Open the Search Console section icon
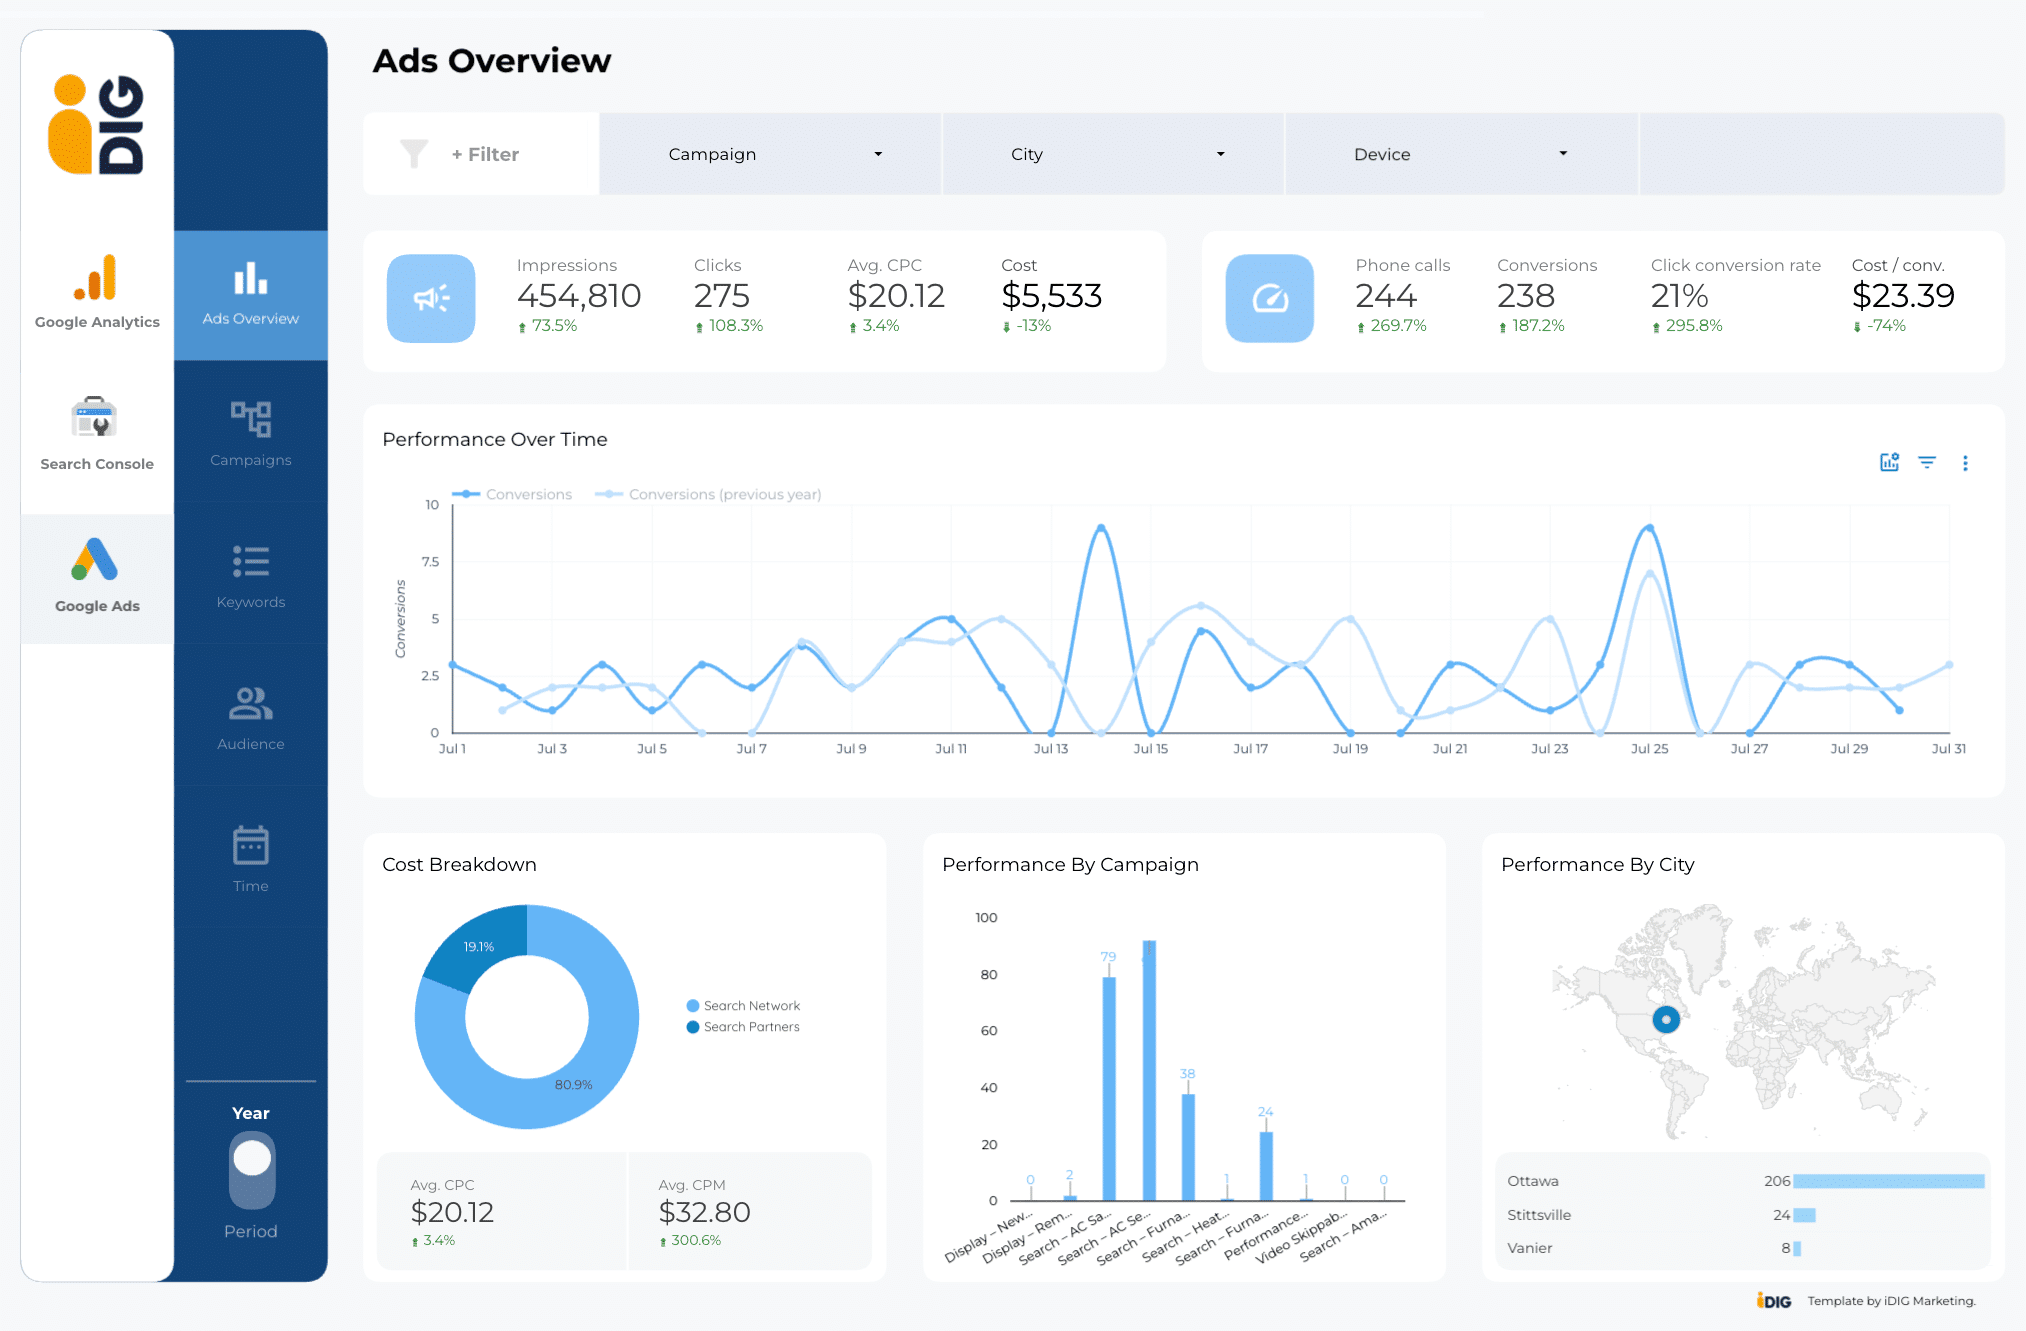Viewport: 2026px width, 1331px height. pyautogui.click(x=95, y=418)
